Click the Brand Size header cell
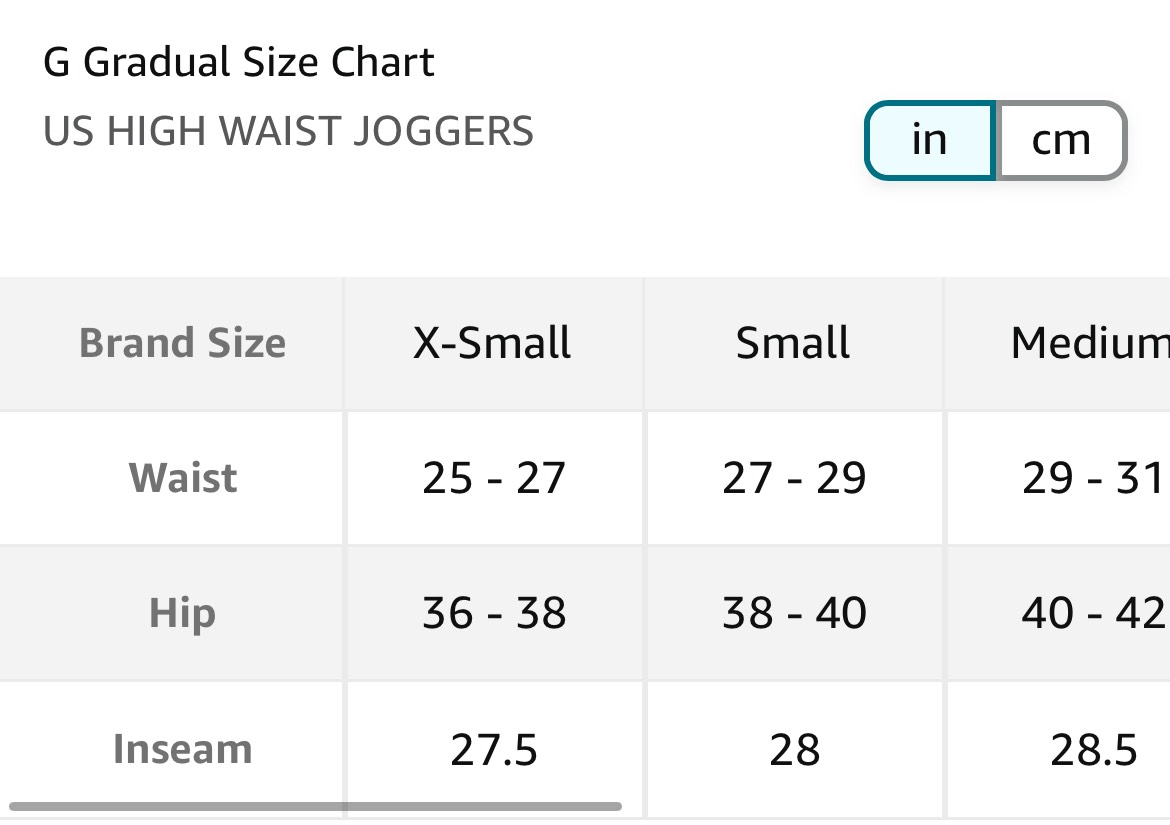The width and height of the screenshot is (1170, 825). pyautogui.click(x=182, y=343)
